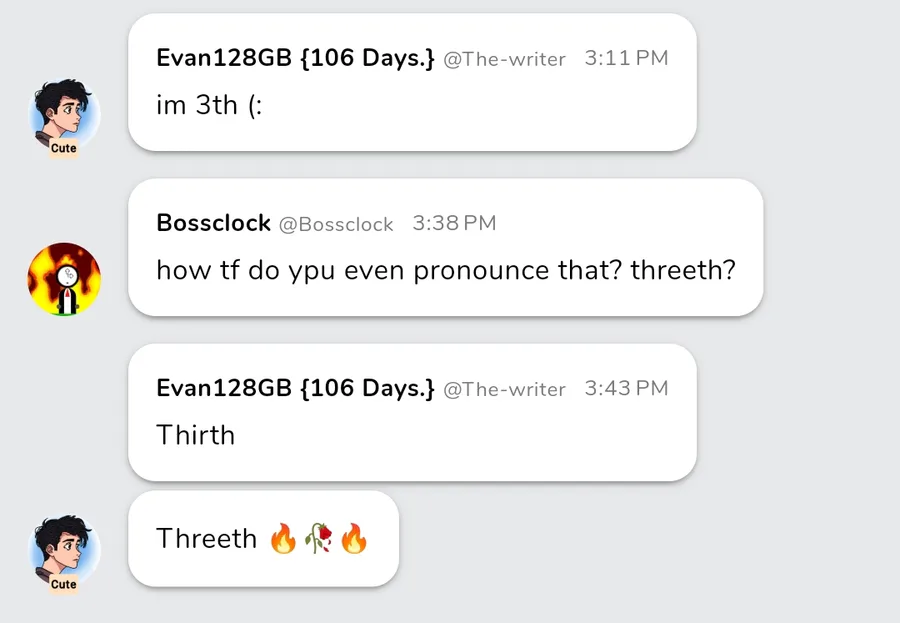
Task: Click the last fire emoji in the Threeth message
Action: (x=354, y=540)
